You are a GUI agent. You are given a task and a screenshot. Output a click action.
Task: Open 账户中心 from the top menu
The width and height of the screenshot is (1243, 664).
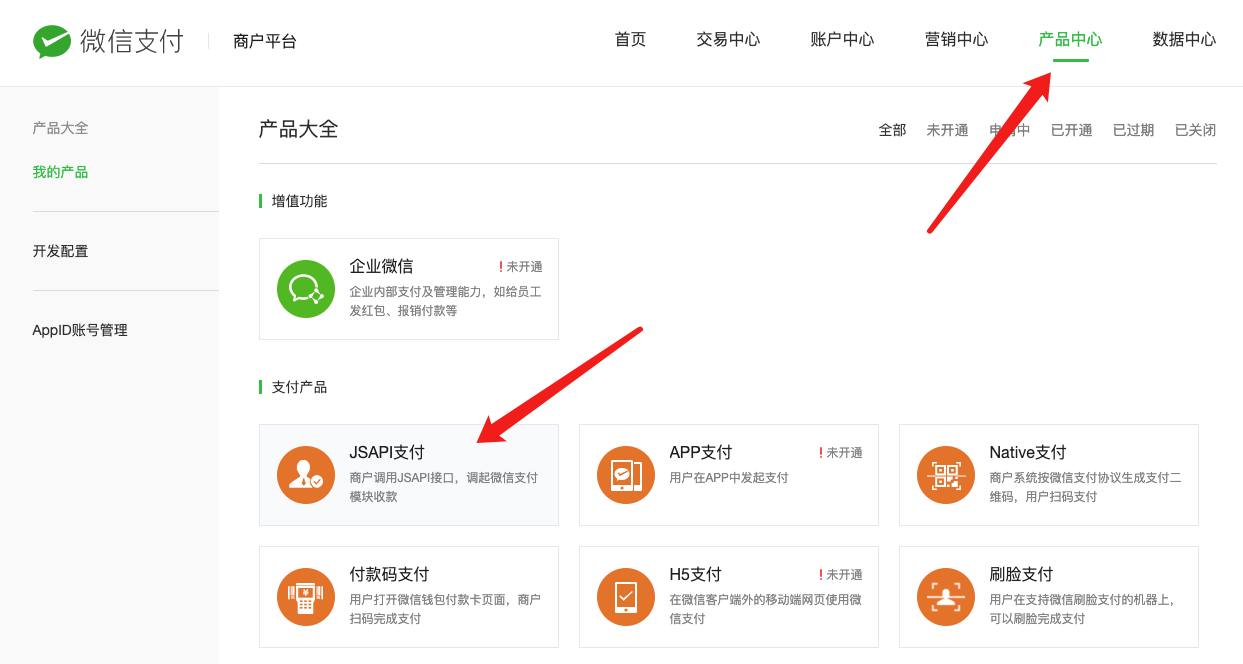842,40
